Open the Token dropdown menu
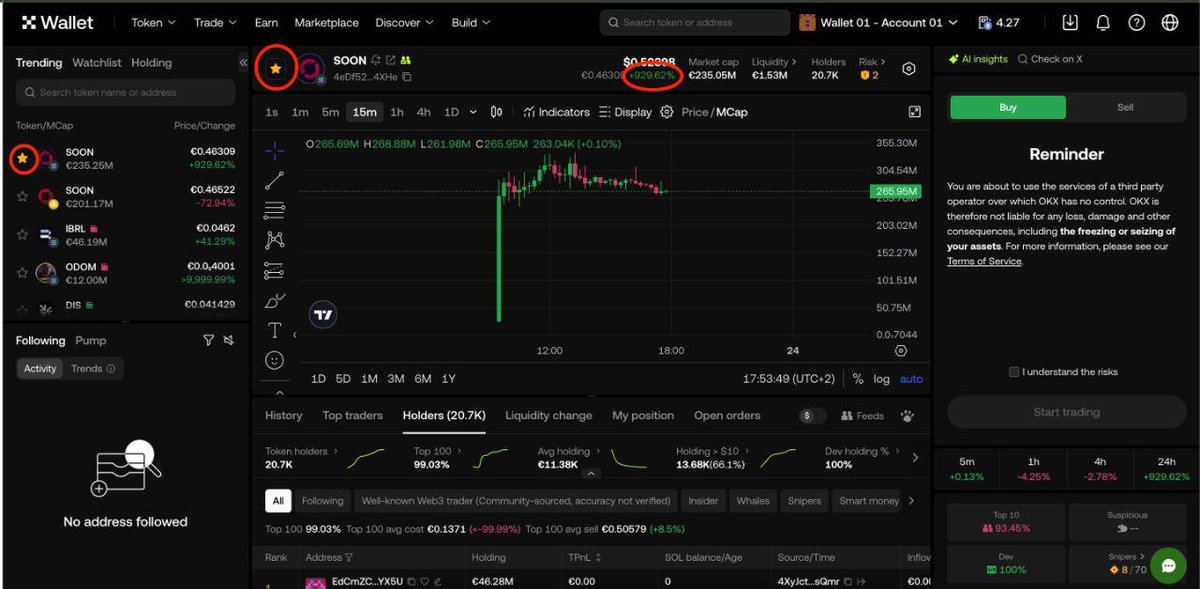The image size is (1200, 589). click(153, 22)
